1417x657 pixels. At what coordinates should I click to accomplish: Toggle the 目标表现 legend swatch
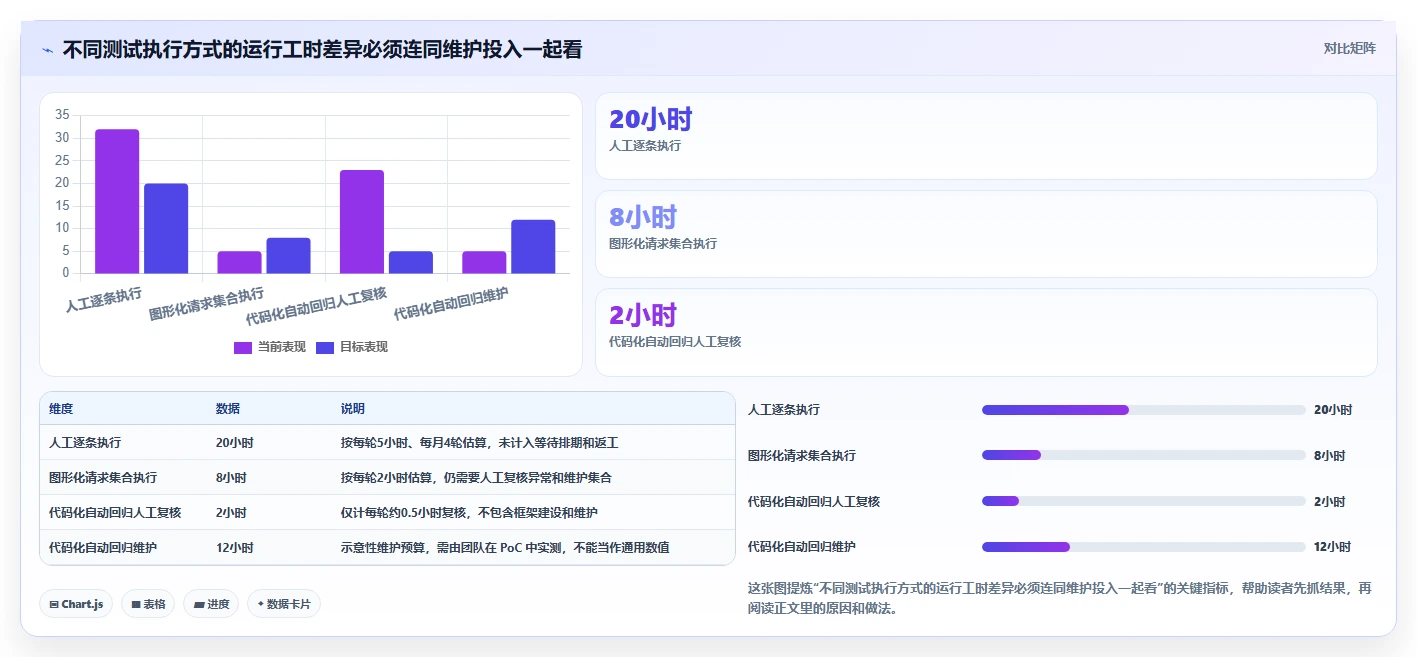point(325,347)
